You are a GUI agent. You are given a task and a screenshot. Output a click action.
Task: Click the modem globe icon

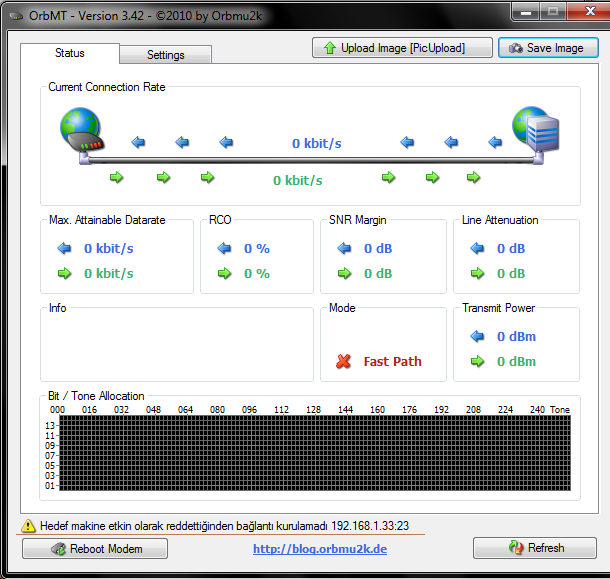[x=82, y=131]
